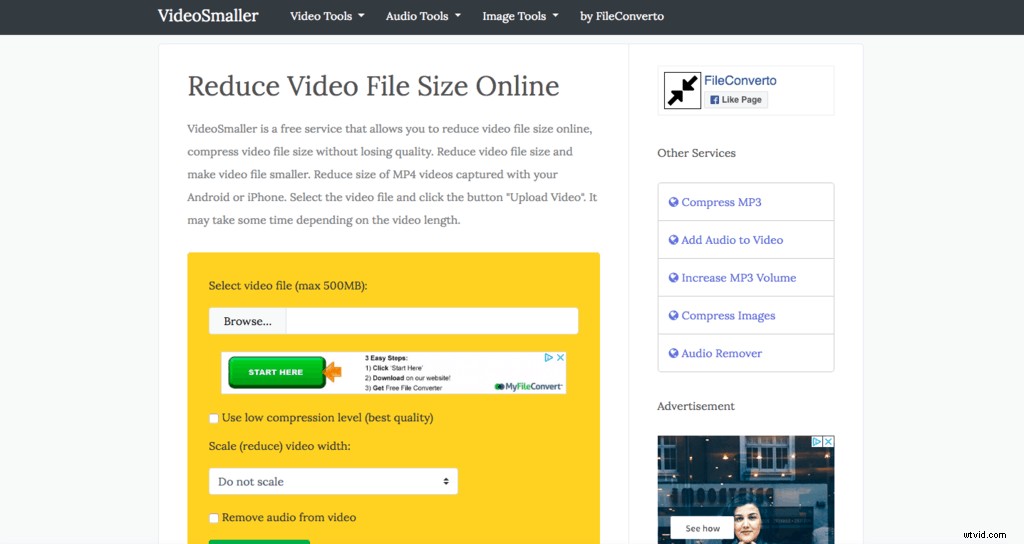Open AdChoices info on sidebar ad
1024x544 pixels.
[816, 441]
